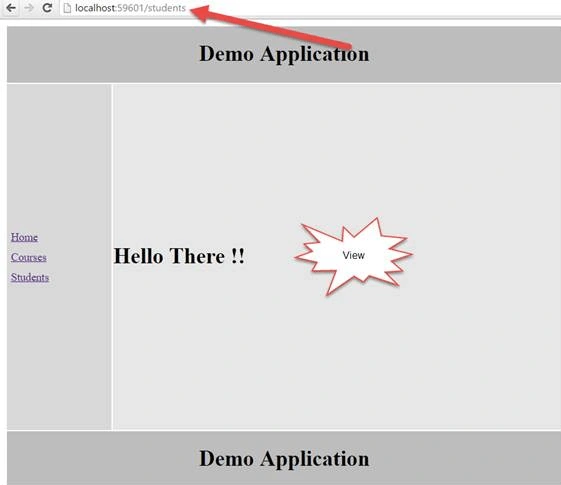Open the Students link in the sidebar
561x485 pixels.
tap(30, 277)
